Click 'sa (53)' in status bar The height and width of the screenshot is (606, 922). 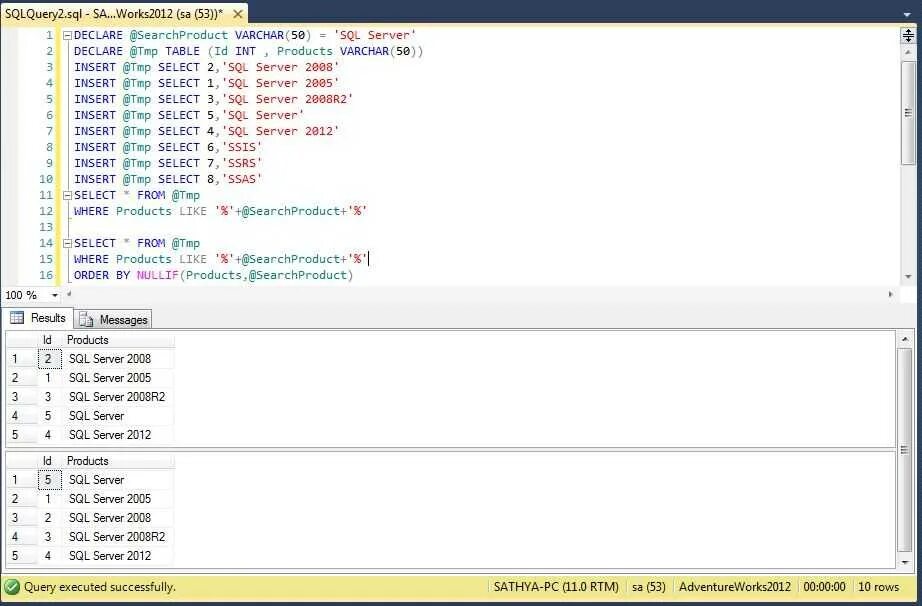tap(649, 587)
